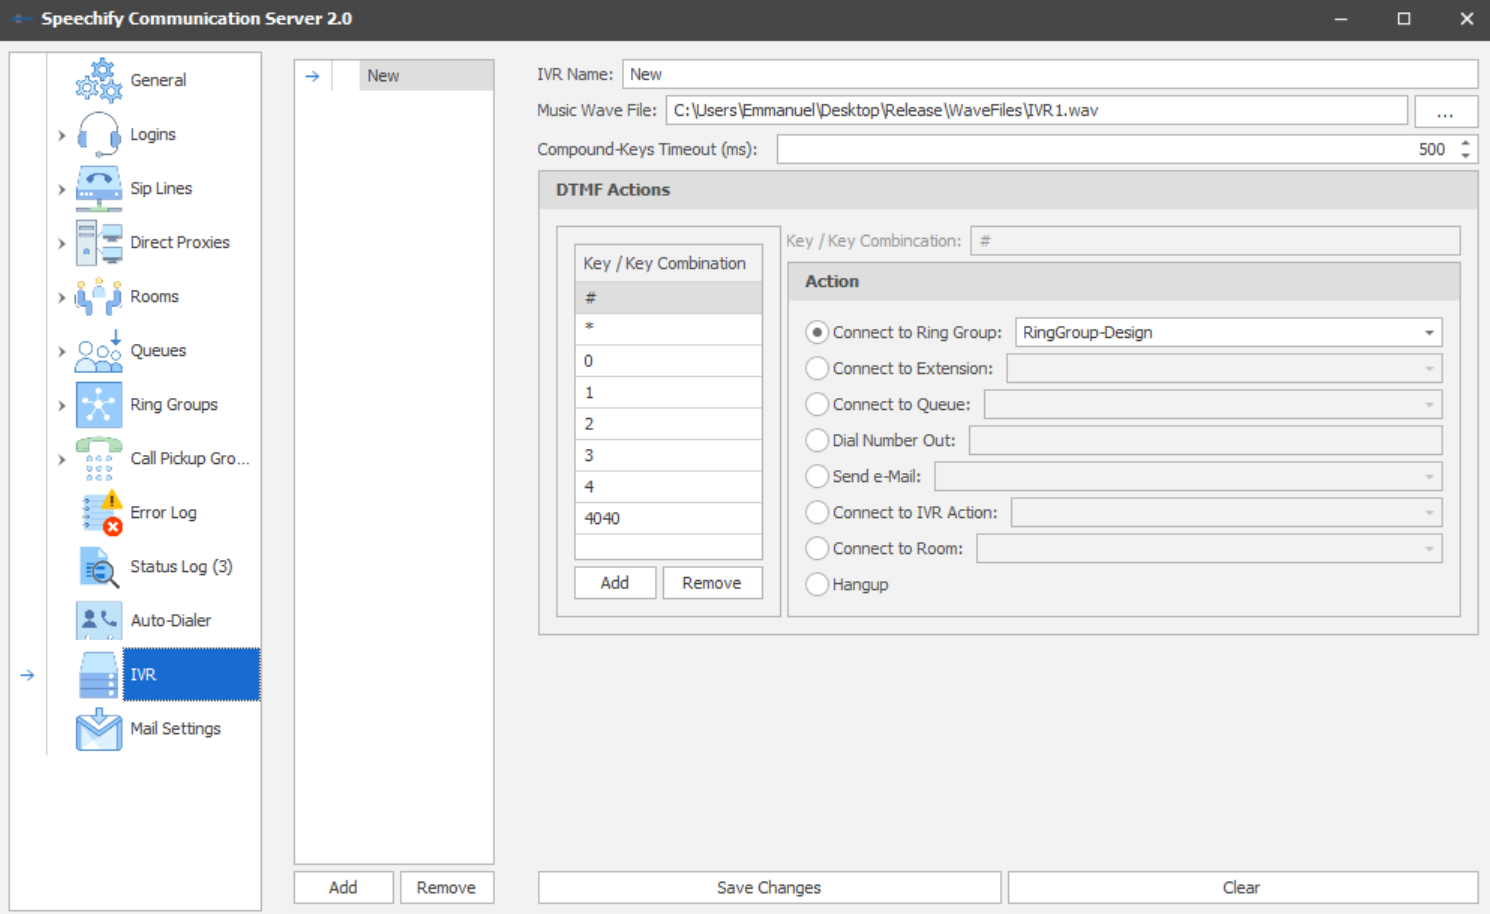Expand the Logins tree node
The width and height of the screenshot is (1490, 914).
[x=62, y=135]
